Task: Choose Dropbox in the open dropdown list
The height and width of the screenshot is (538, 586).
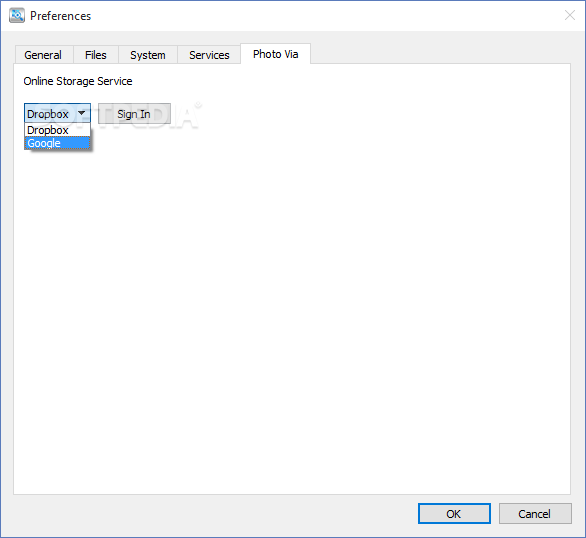Action: [57, 130]
